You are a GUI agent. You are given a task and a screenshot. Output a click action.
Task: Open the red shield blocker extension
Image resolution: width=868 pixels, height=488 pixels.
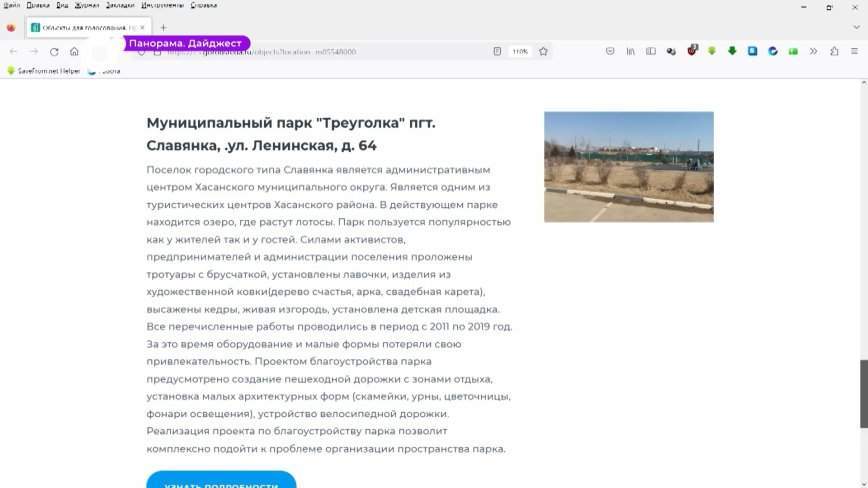click(692, 51)
